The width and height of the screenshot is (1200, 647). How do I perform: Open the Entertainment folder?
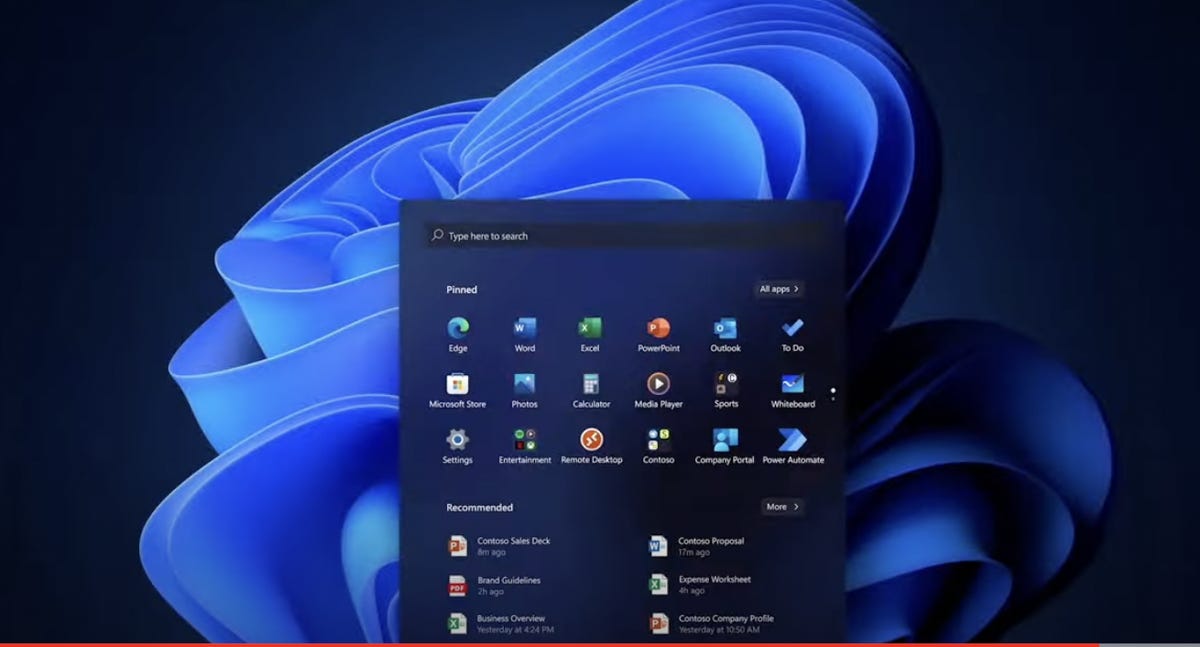(x=525, y=446)
